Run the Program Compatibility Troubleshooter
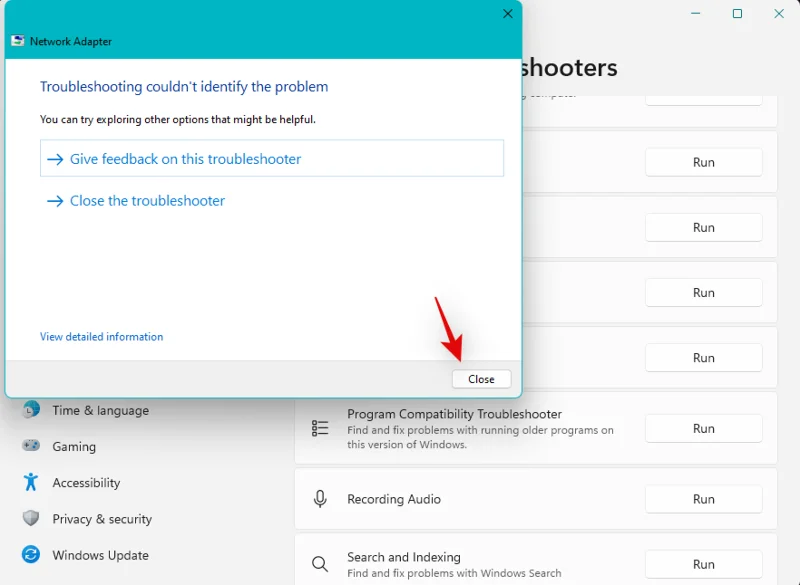This screenshot has width=800, height=585. click(x=703, y=428)
